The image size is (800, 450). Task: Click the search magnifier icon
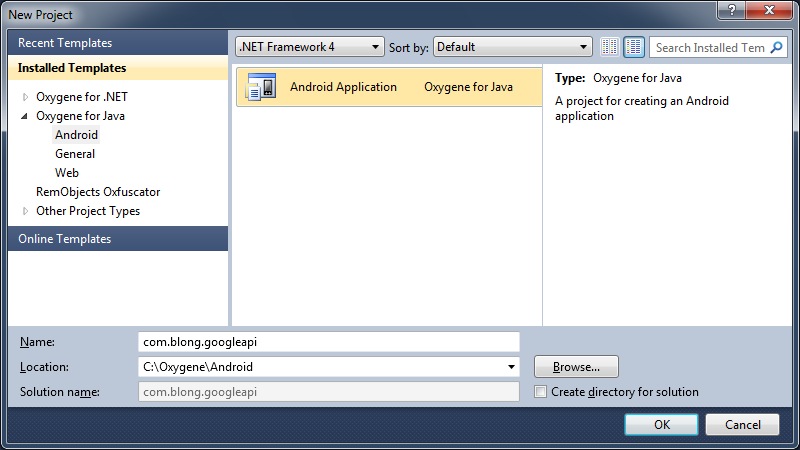point(777,47)
